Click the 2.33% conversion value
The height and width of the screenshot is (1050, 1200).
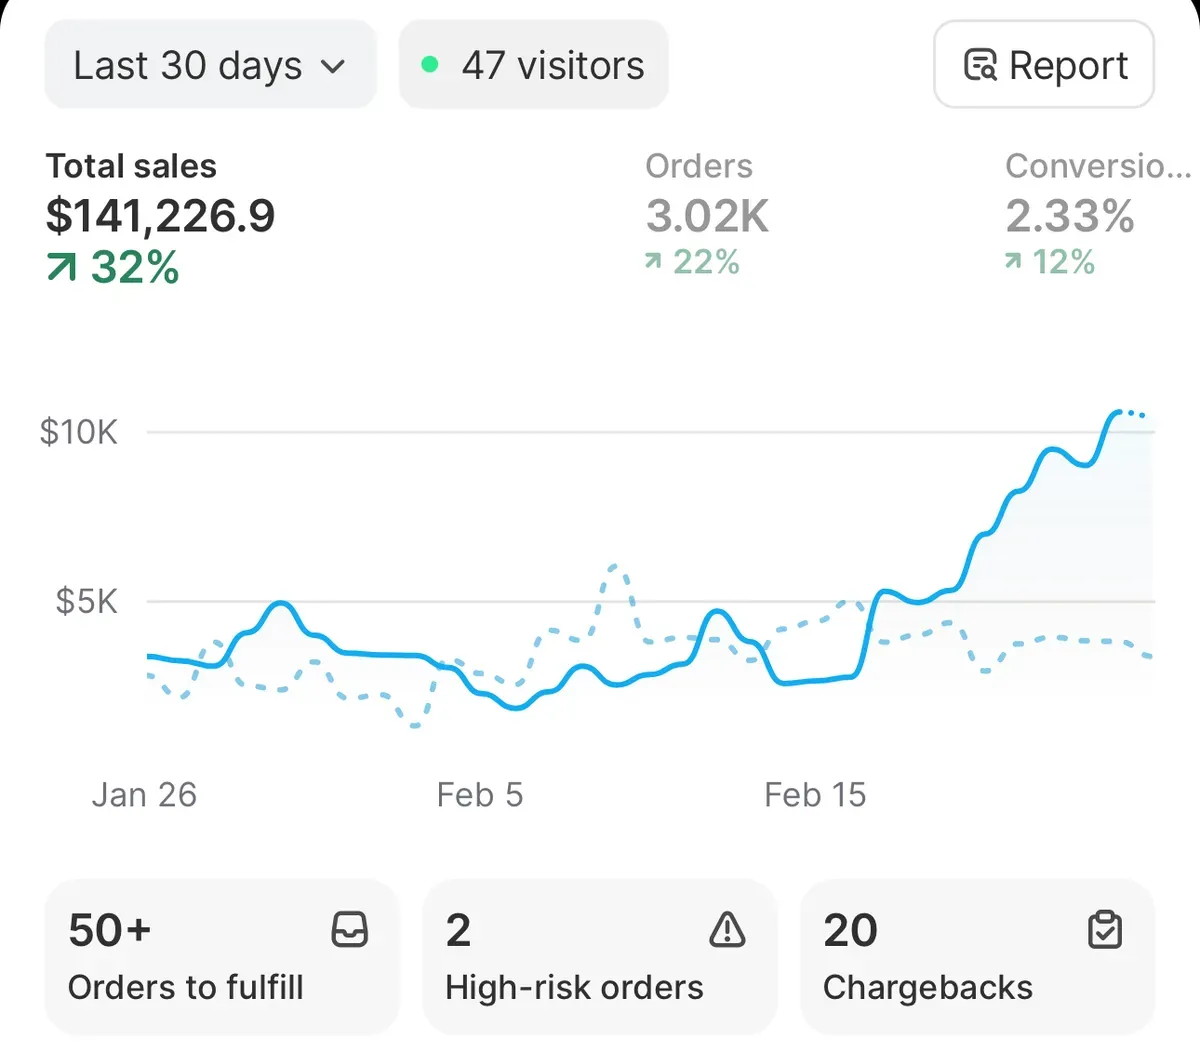[1069, 216]
